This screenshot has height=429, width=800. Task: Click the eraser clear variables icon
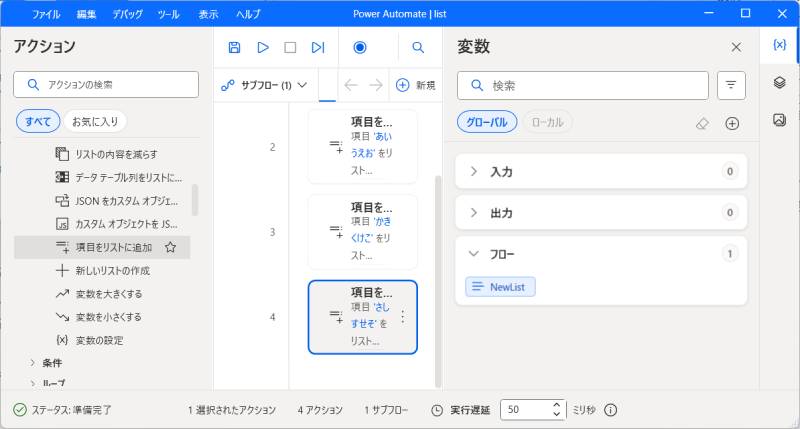[x=702, y=123]
